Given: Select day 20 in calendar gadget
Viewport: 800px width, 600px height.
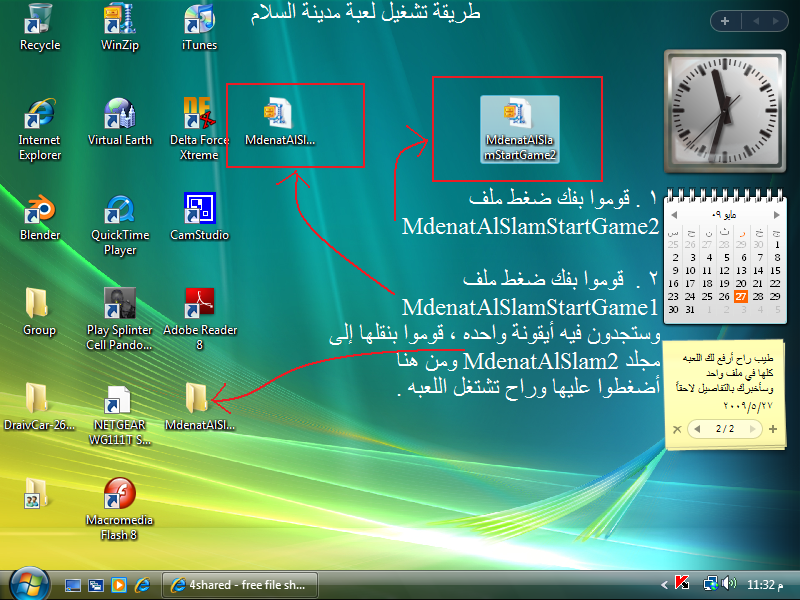Looking at the screenshot, I should click(x=741, y=283).
